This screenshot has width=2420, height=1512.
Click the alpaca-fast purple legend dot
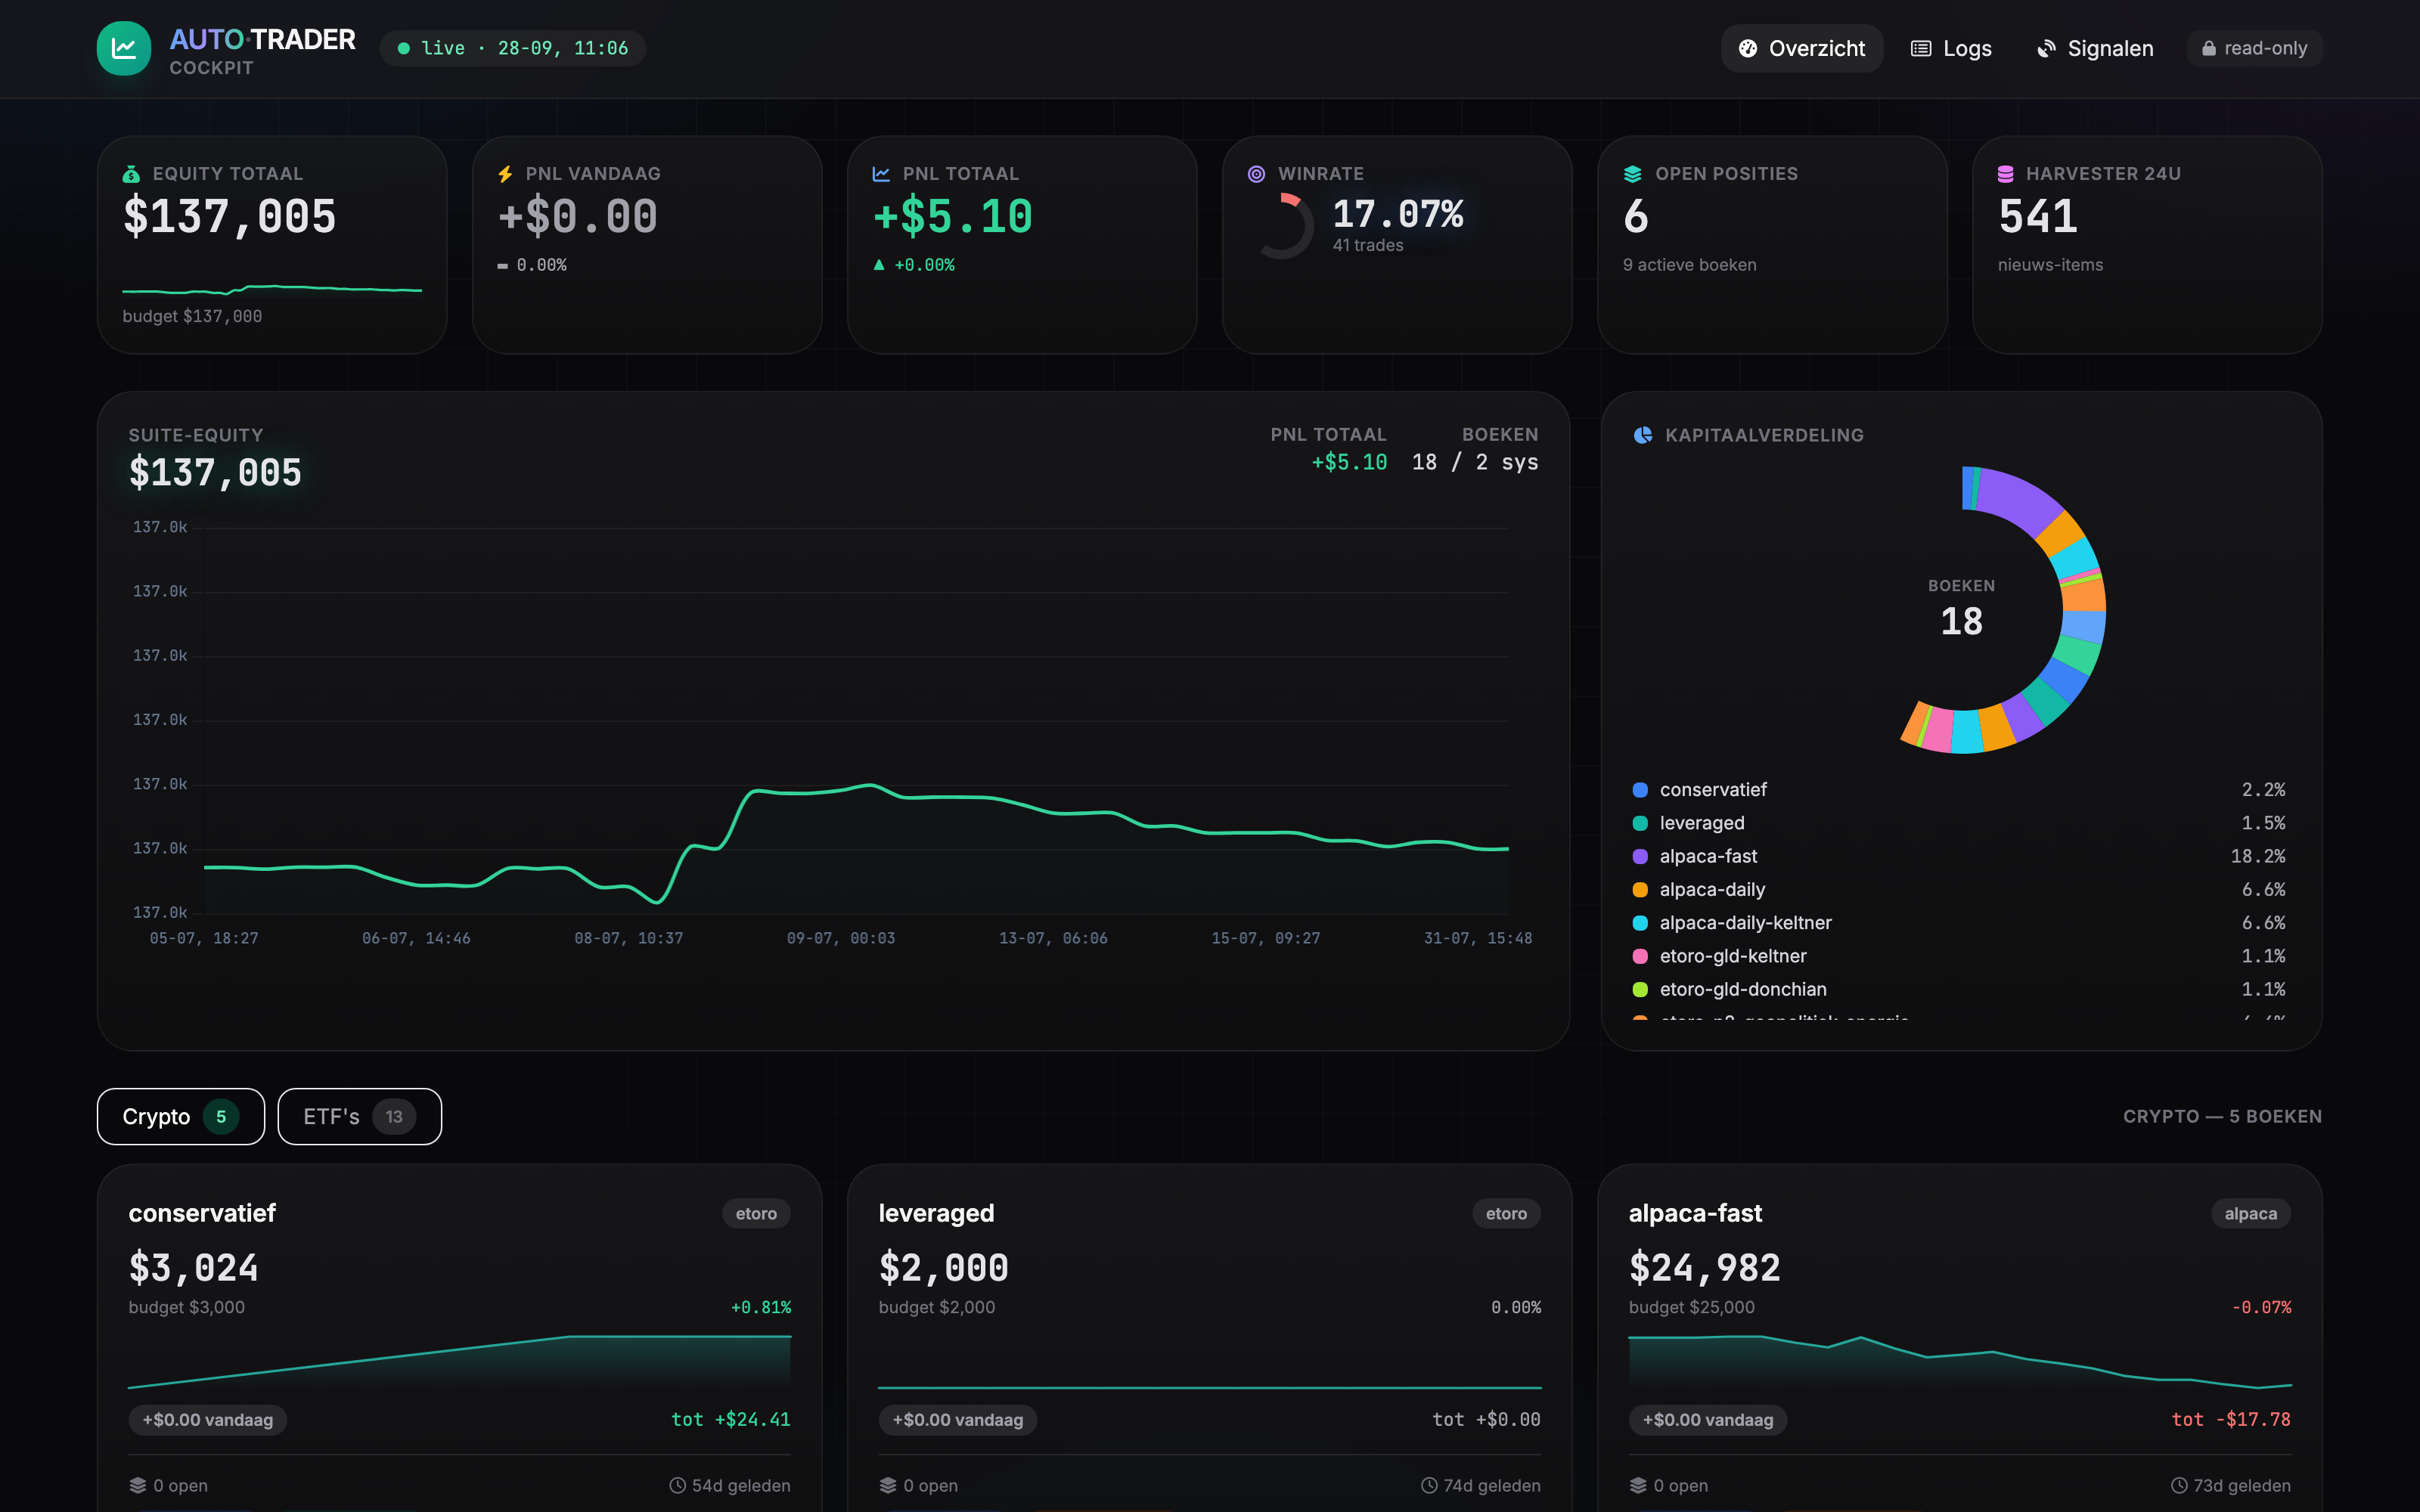pyautogui.click(x=1640, y=856)
